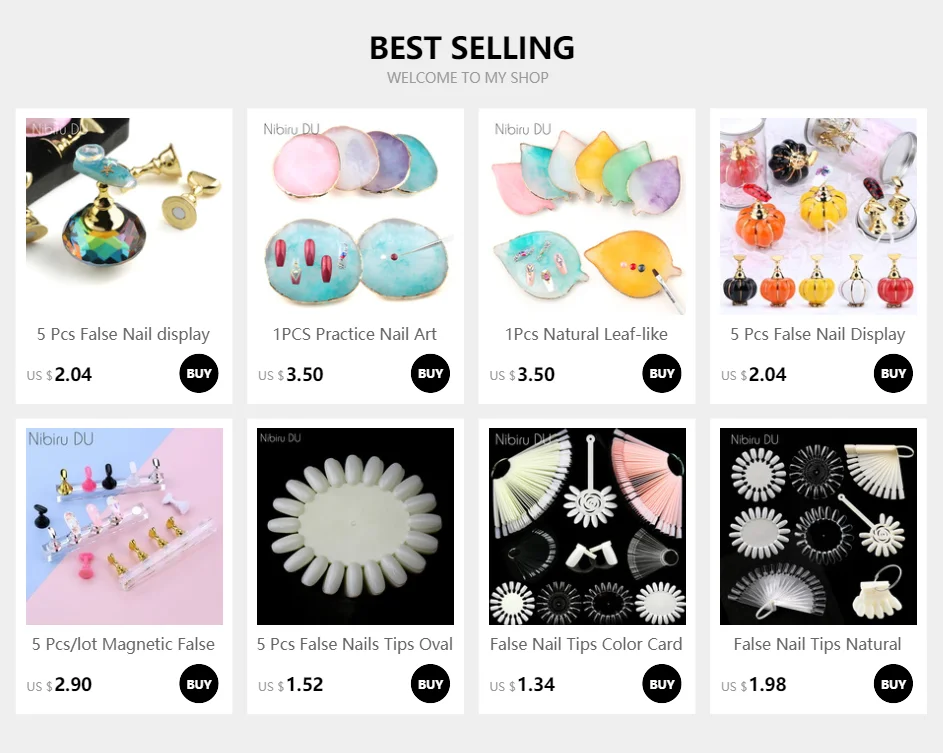Screen dimensions: 943x753
Task: Click the US $1.98 price label
Action: 754,684
